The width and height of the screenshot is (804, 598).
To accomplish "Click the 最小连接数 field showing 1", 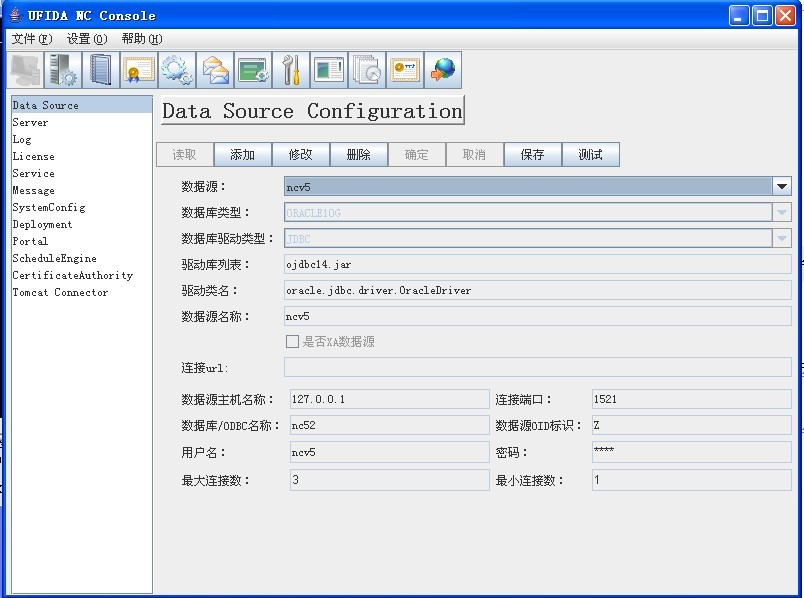I will [691, 480].
